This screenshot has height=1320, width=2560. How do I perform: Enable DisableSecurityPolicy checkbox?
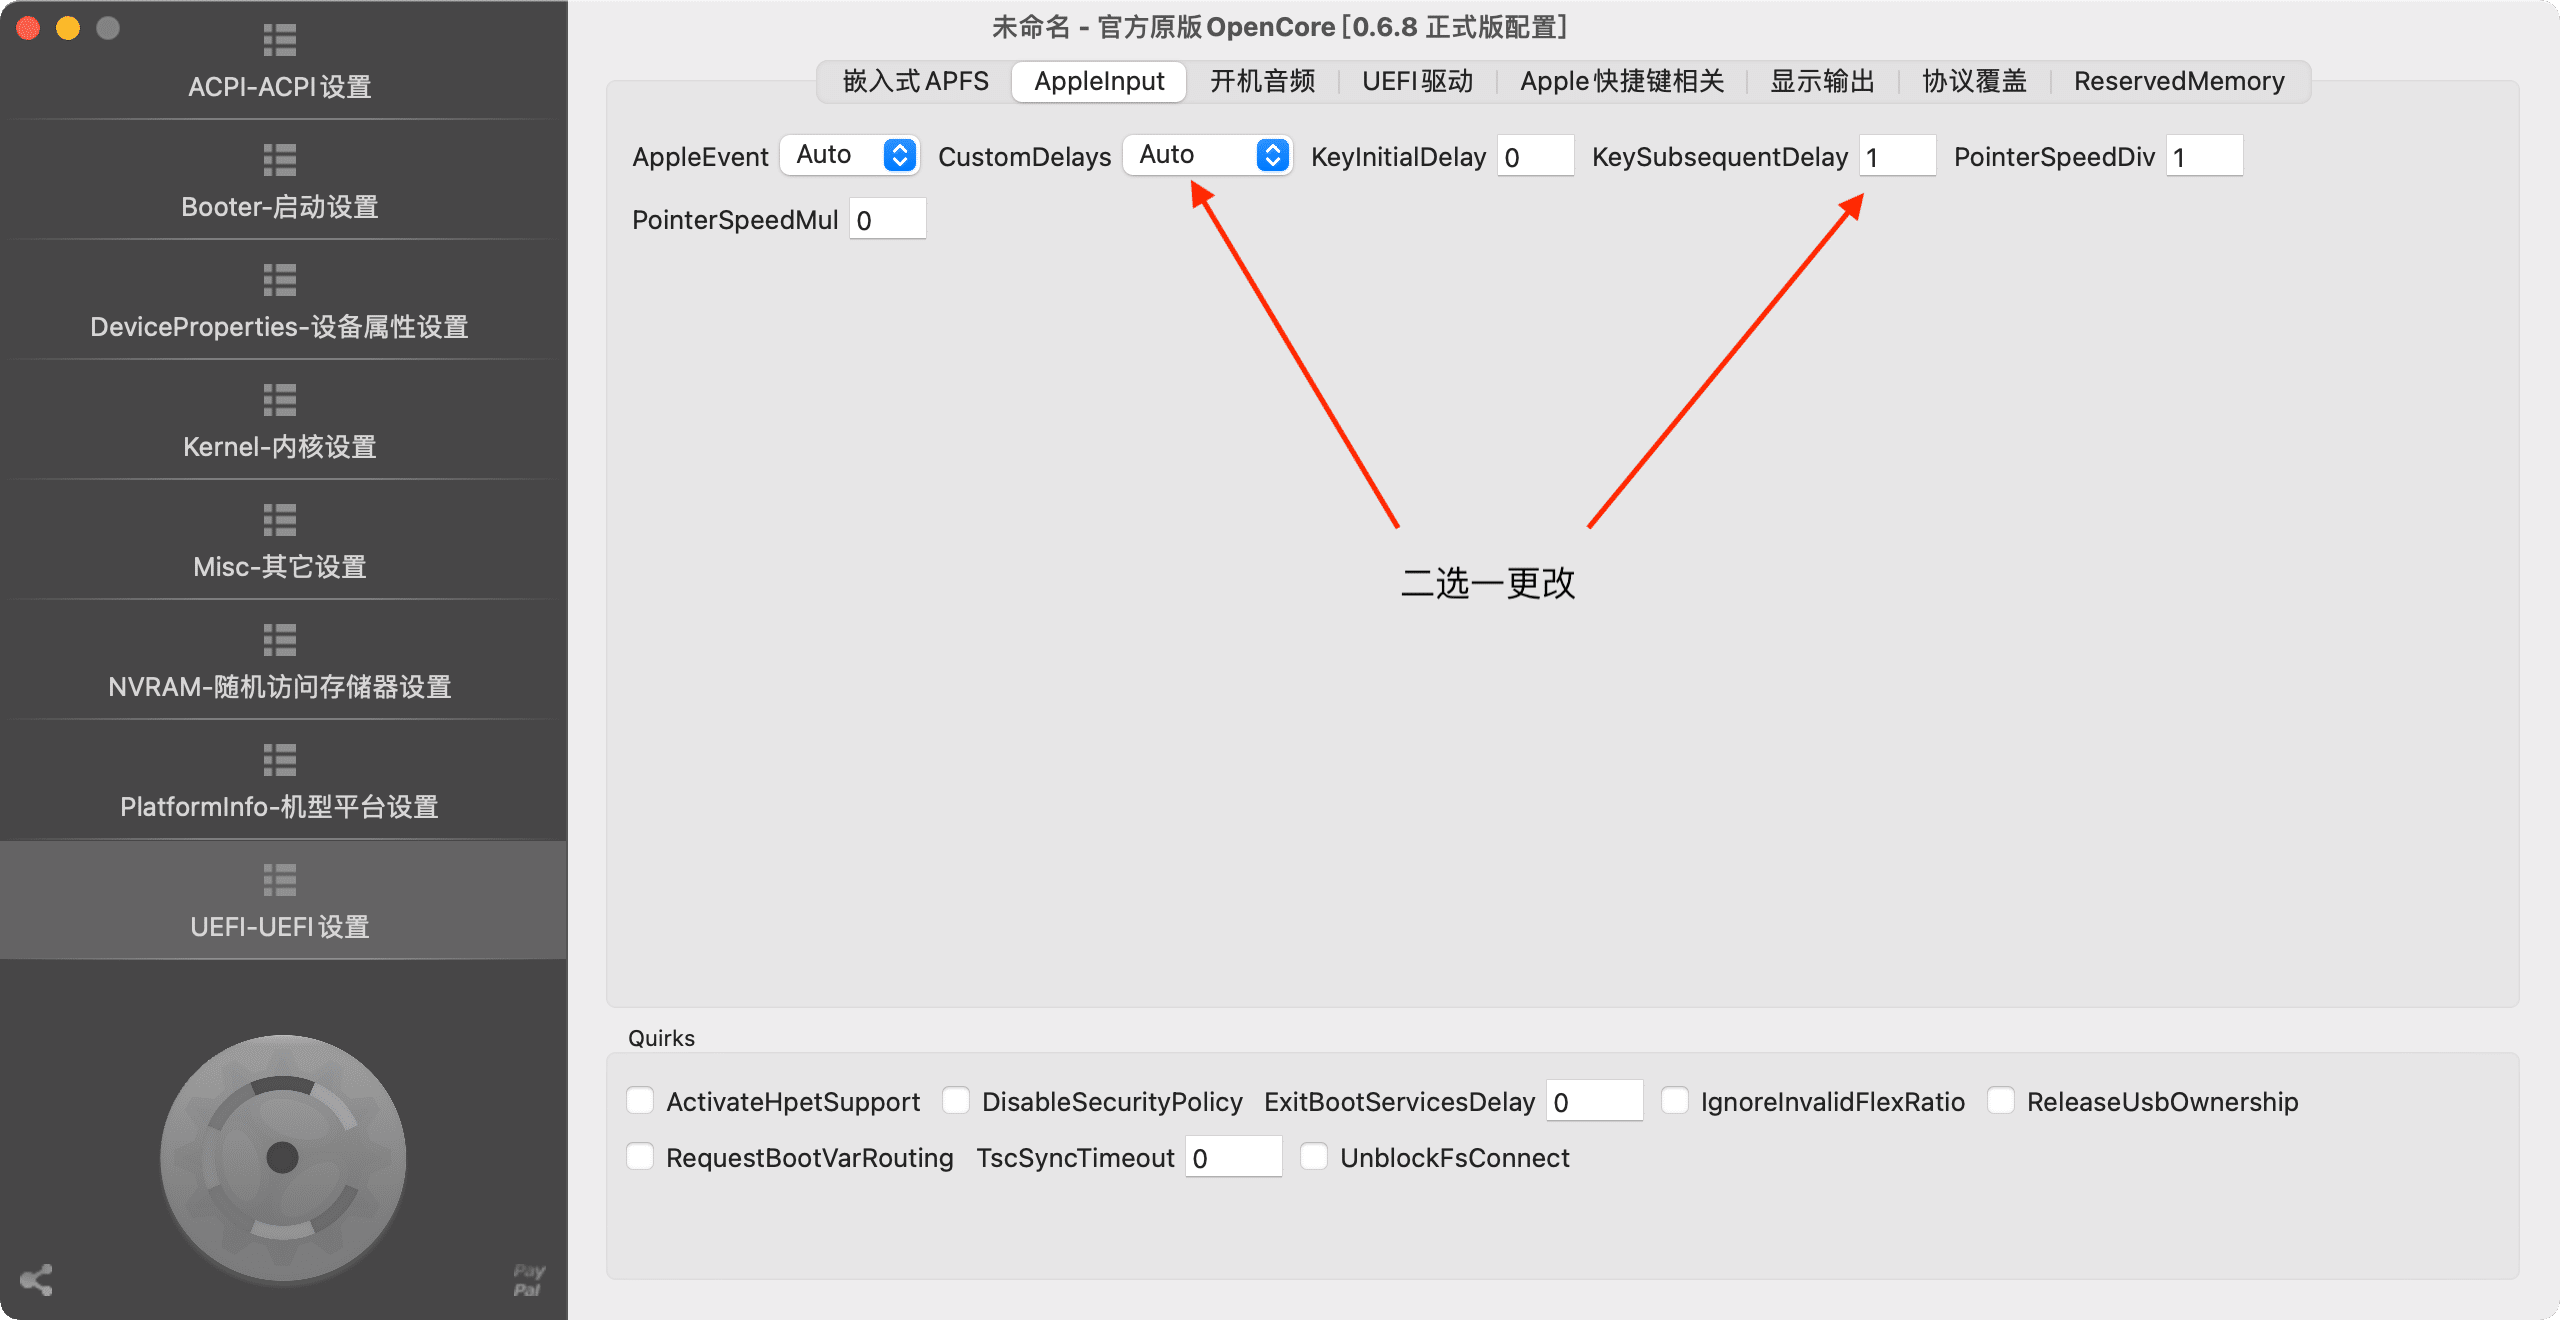point(956,1101)
